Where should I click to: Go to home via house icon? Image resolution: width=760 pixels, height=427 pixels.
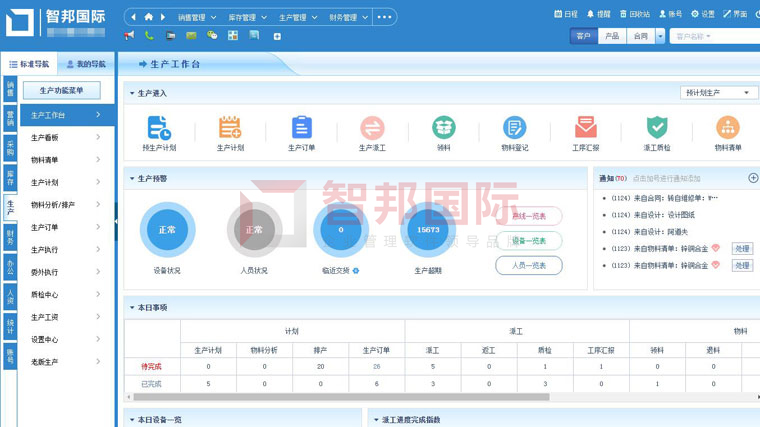(148, 17)
